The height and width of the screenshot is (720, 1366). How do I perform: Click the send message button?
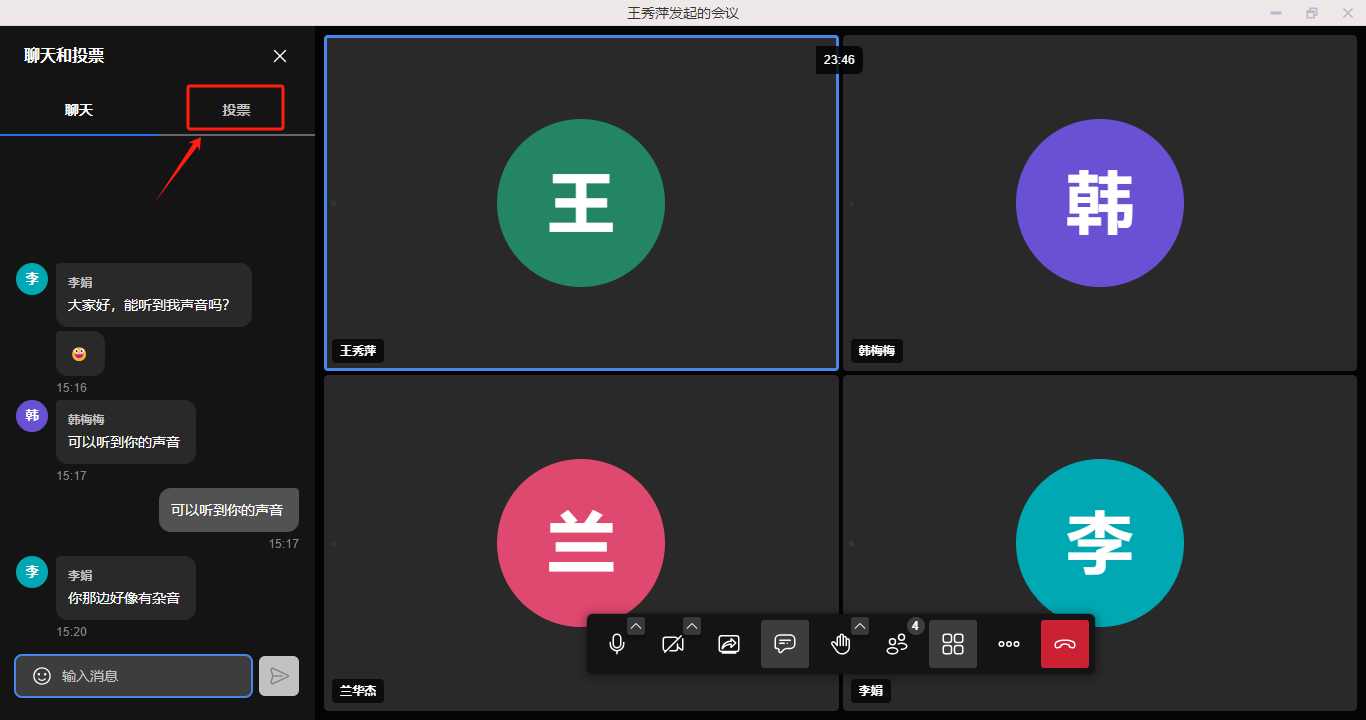tap(279, 676)
